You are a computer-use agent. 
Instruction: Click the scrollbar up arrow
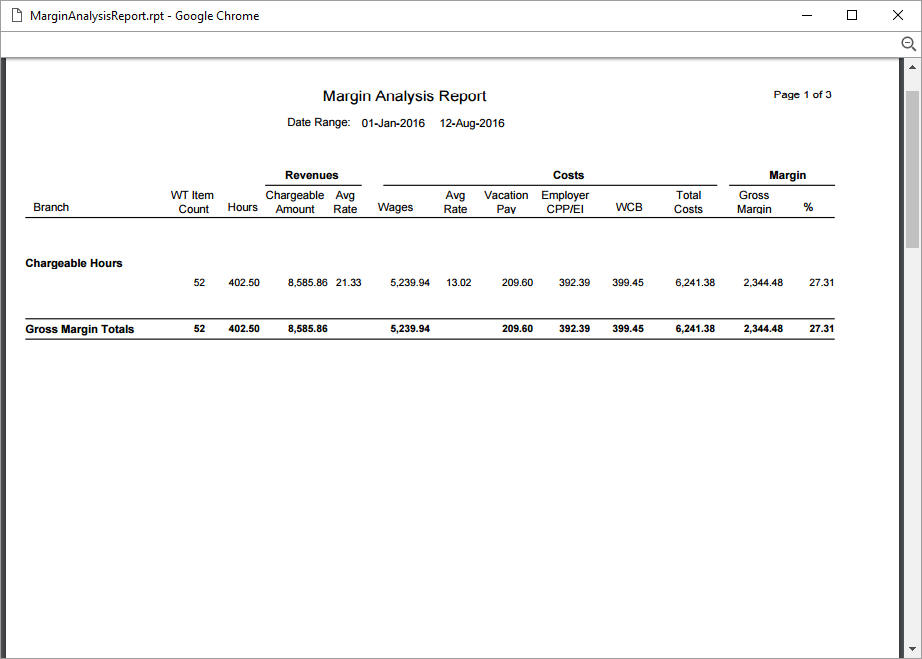click(x=911, y=68)
